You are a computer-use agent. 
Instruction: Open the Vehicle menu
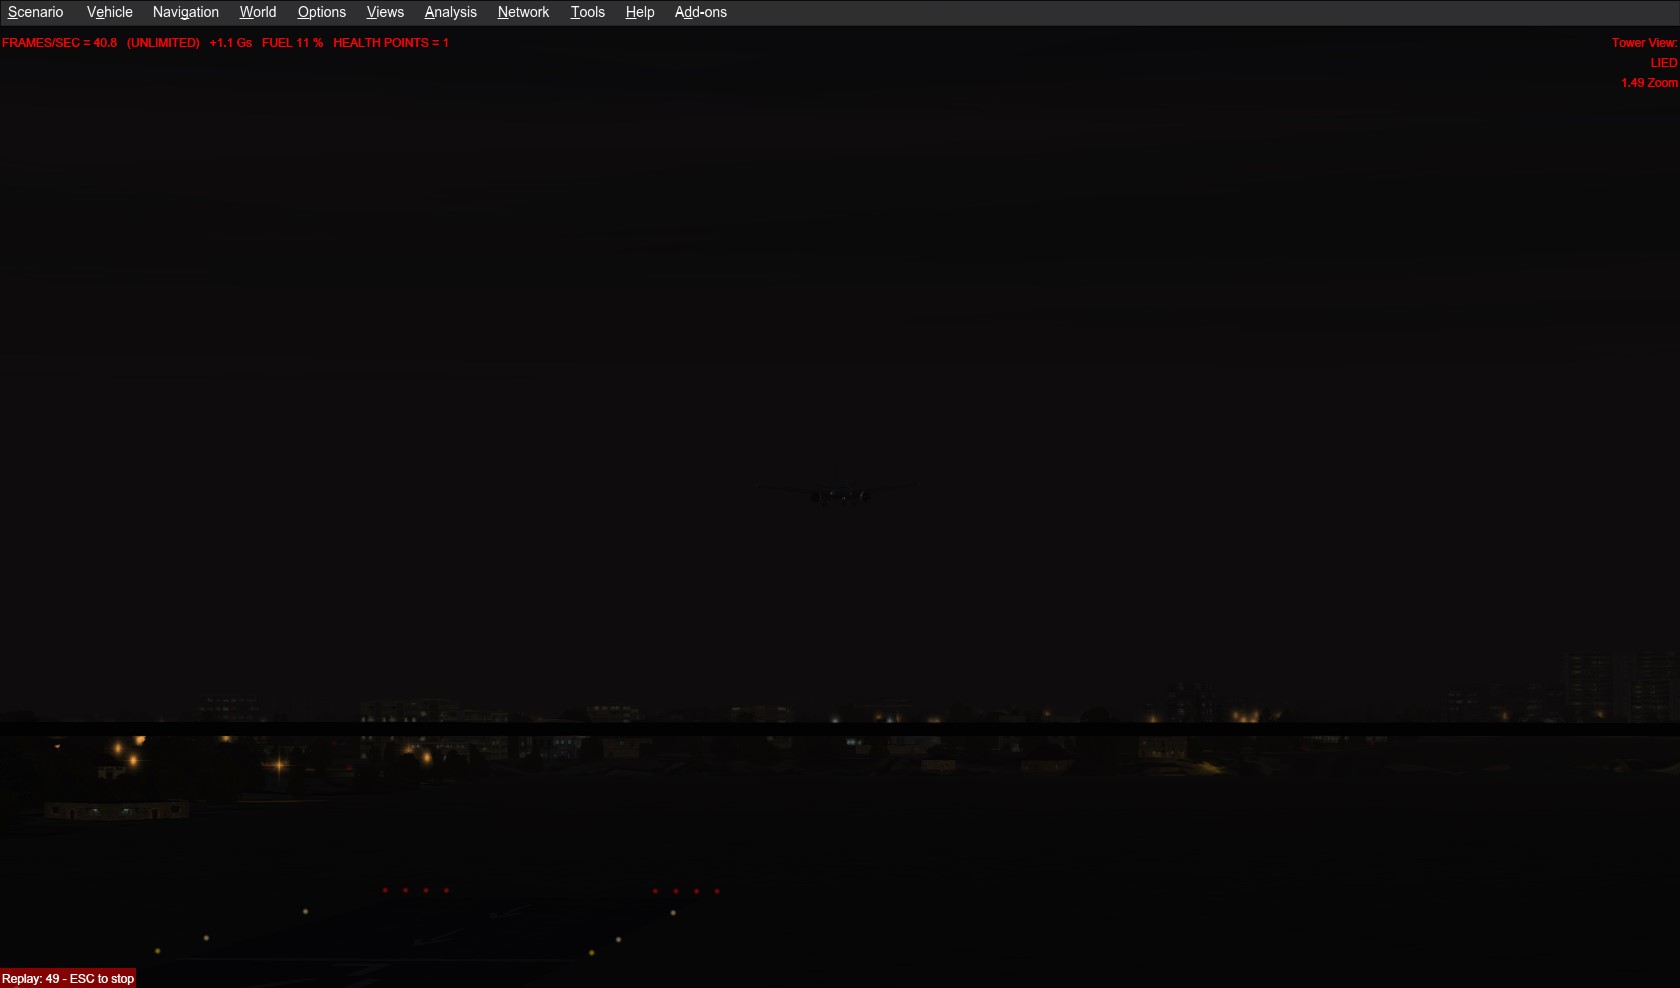[x=109, y=12]
